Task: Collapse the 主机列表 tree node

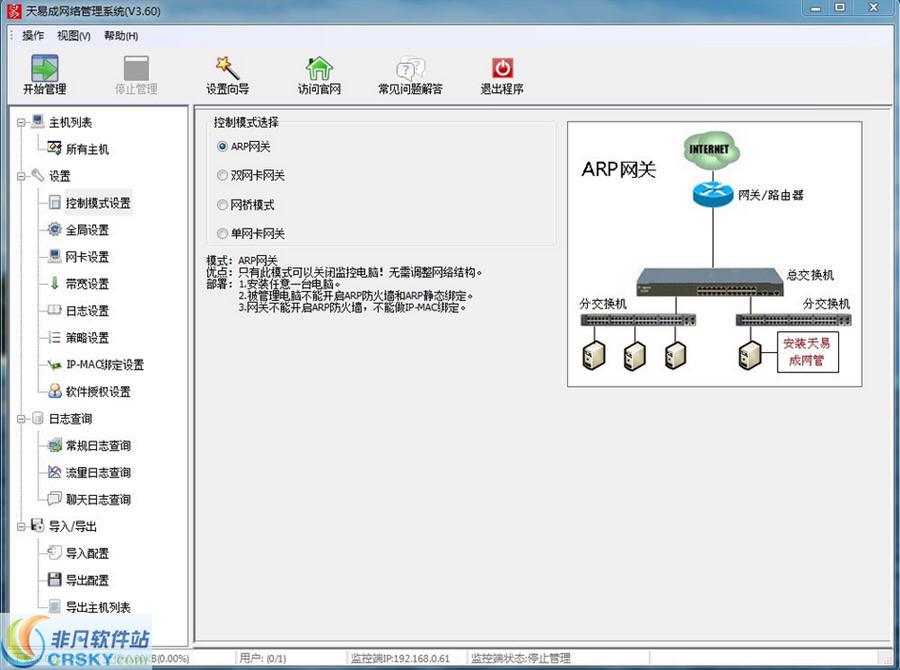Action: pyautogui.click(x=21, y=122)
